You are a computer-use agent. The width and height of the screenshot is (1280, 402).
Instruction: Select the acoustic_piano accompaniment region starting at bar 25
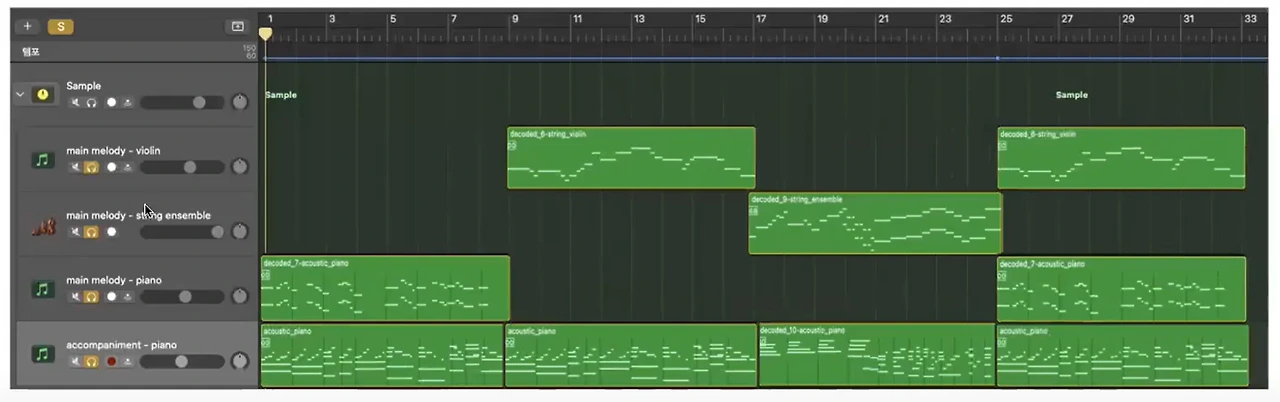point(1122,355)
